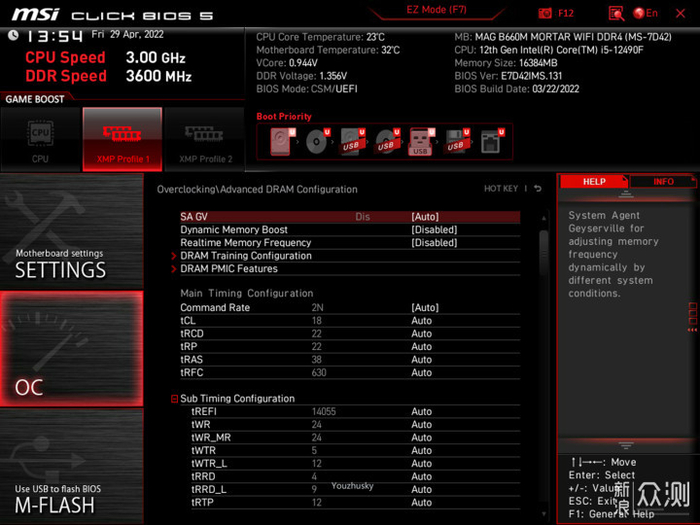Screen dimensions: 700x525
Task: Select optical disc boot priority device
Action: (317, 141)
